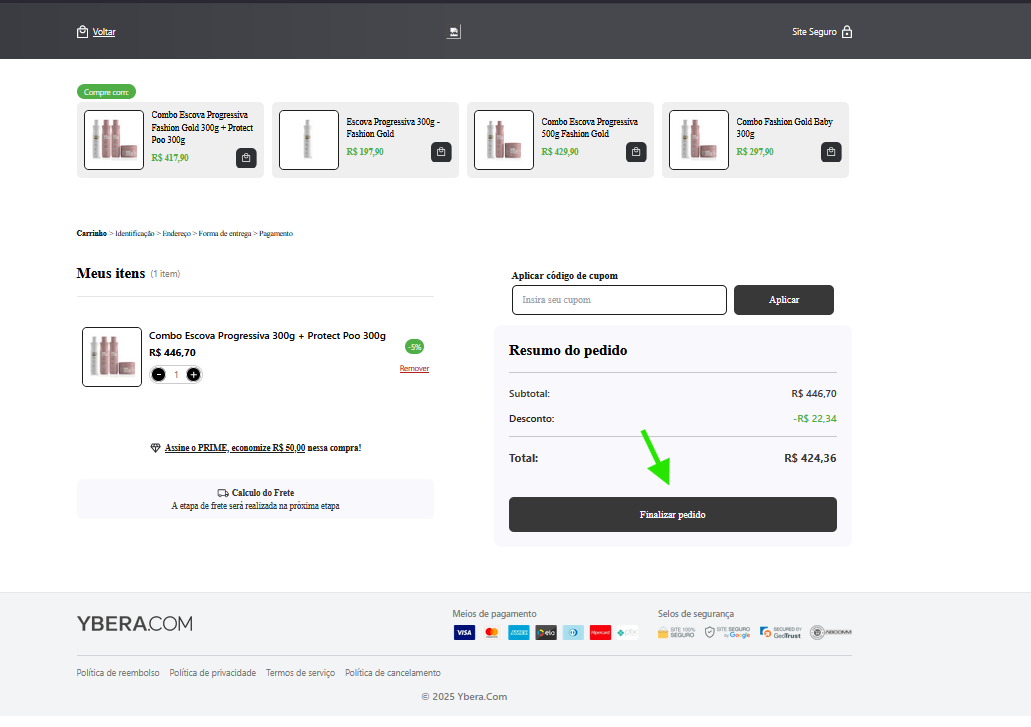This screenshot has height=727, width=1031.
Task: Click the Elo payment icon
Action: (x=546, y=632)
